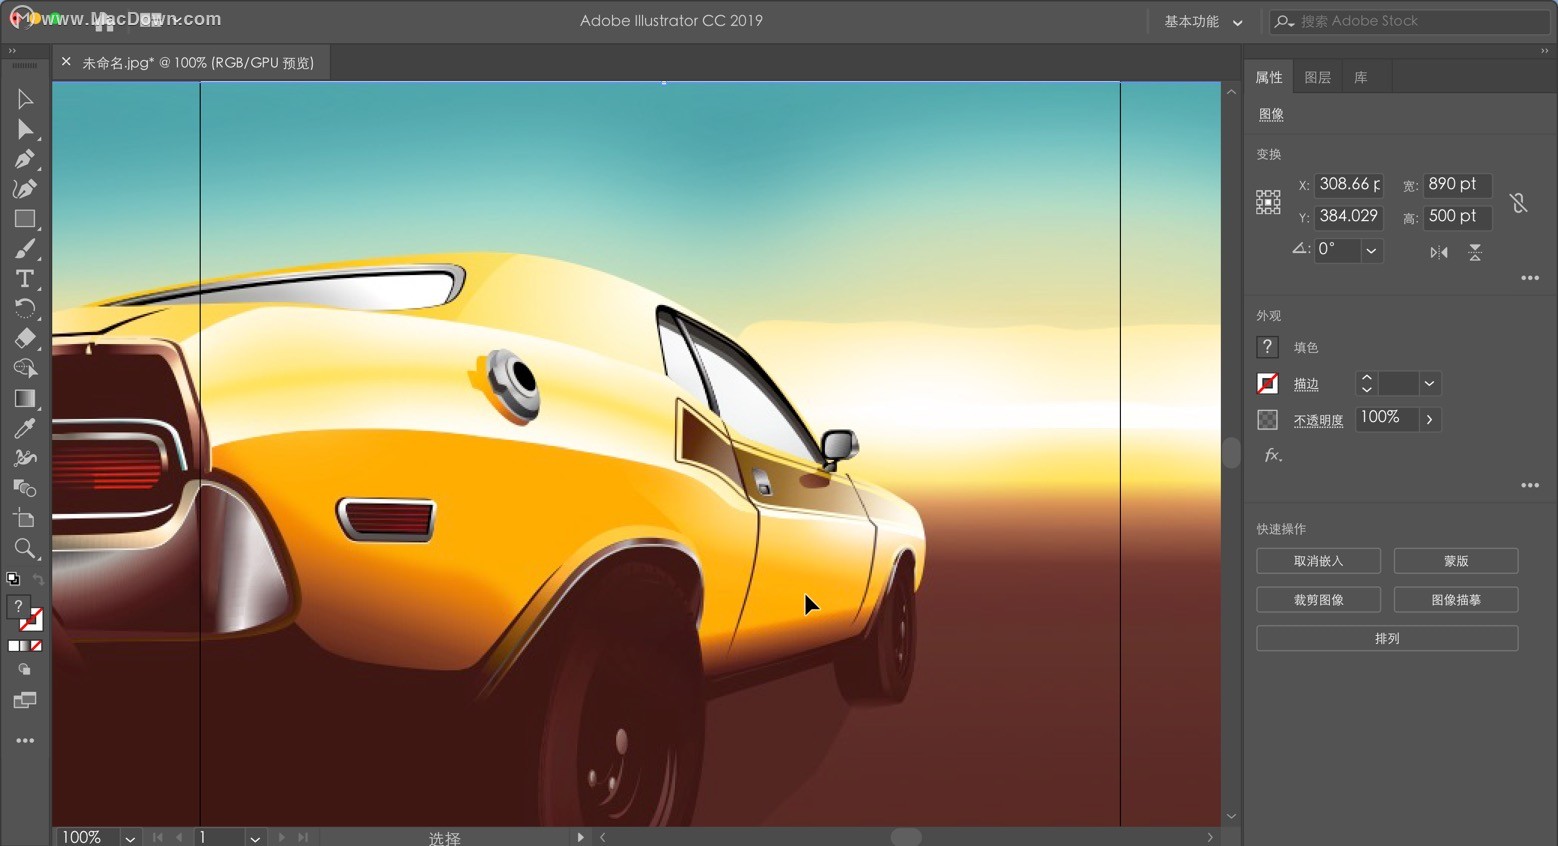1558x846 pixels.
Task: Select the Artboard tool
Action: click(25, 518)
